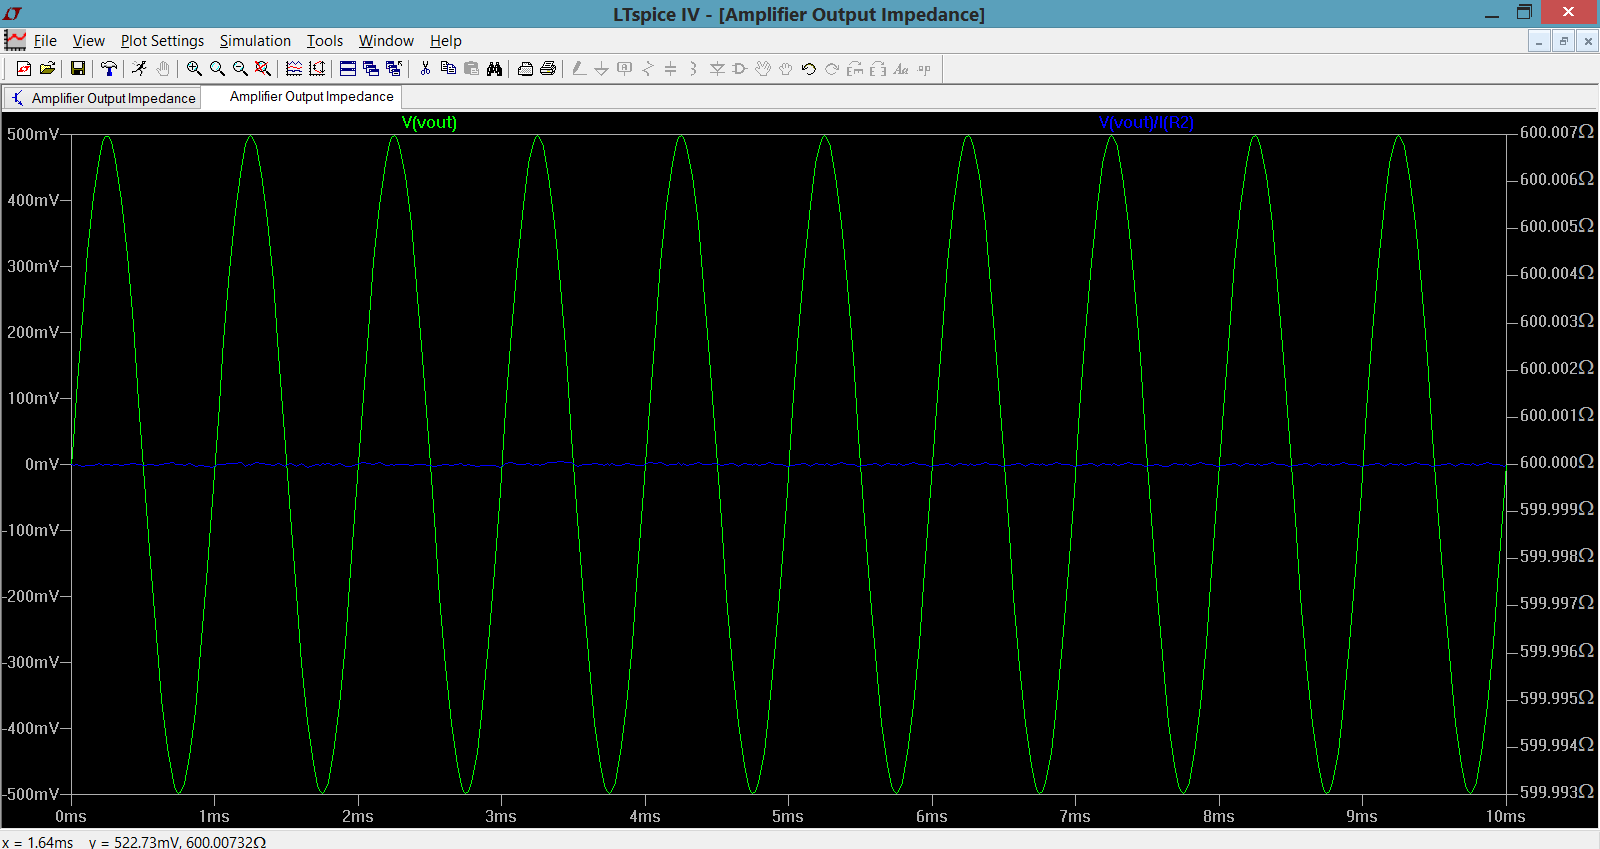Viewport: 1600px width, 849px height.
Task: Select the Move open hand tool
Action: (763, 68)
